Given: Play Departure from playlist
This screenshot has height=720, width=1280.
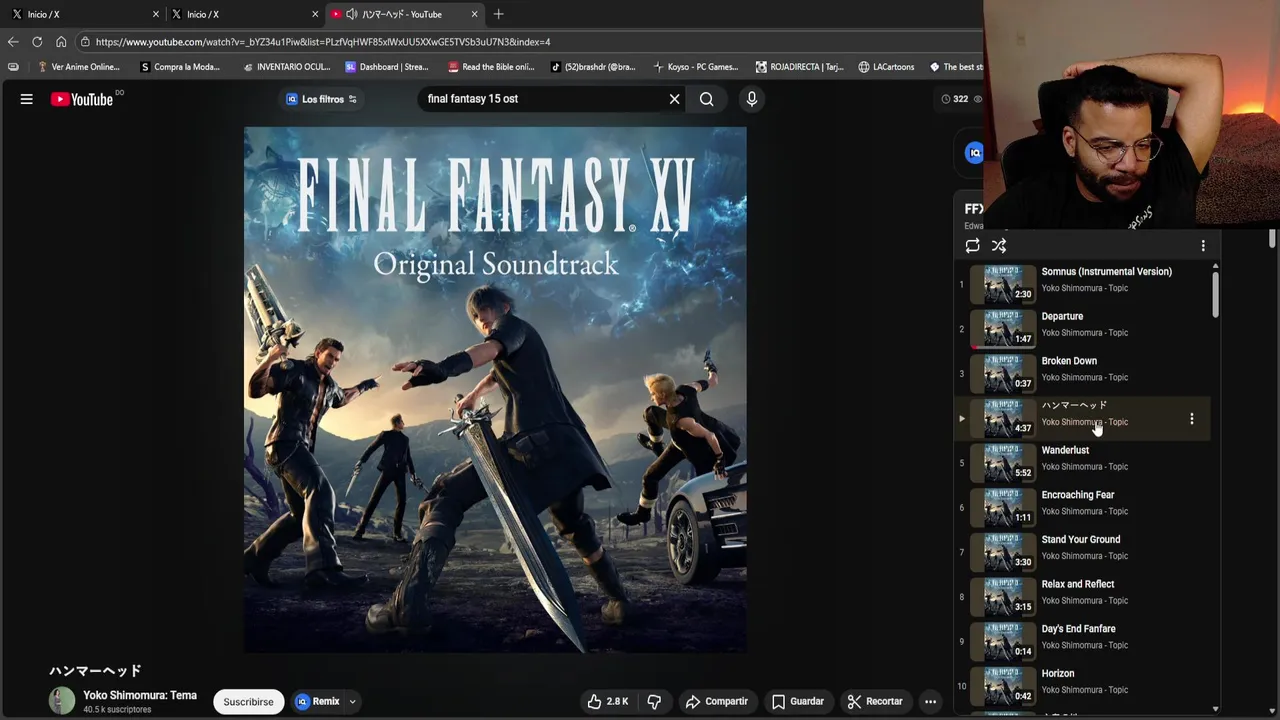Looking at the screenshot, I should 1062,316.
